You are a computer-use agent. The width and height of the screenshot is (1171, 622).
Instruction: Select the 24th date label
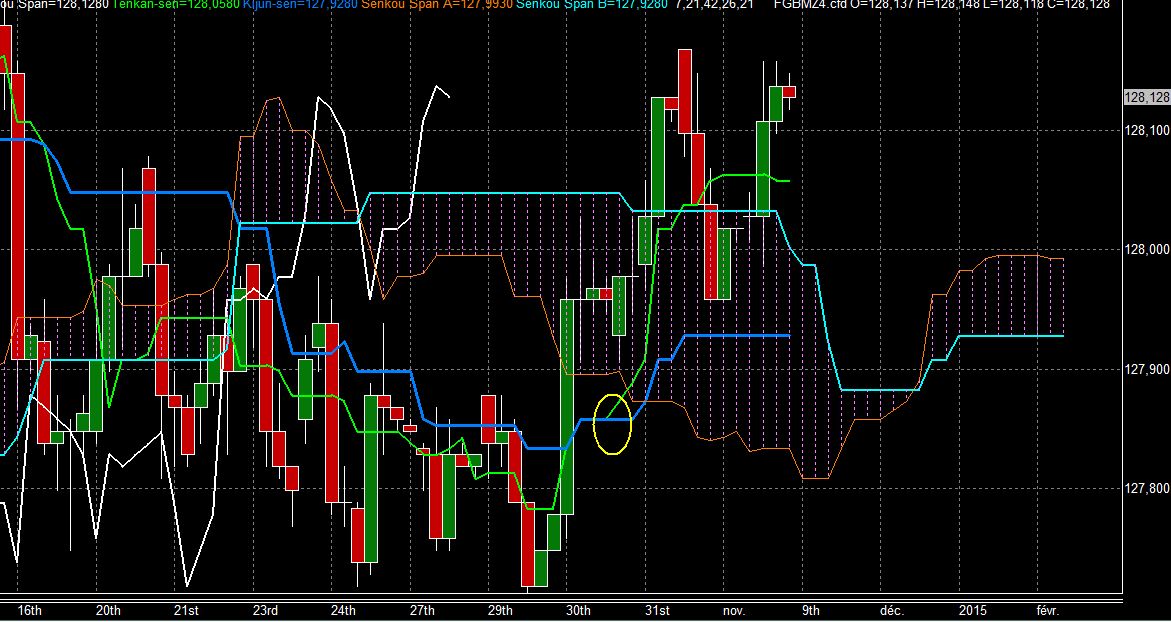[x=343, y=611]
